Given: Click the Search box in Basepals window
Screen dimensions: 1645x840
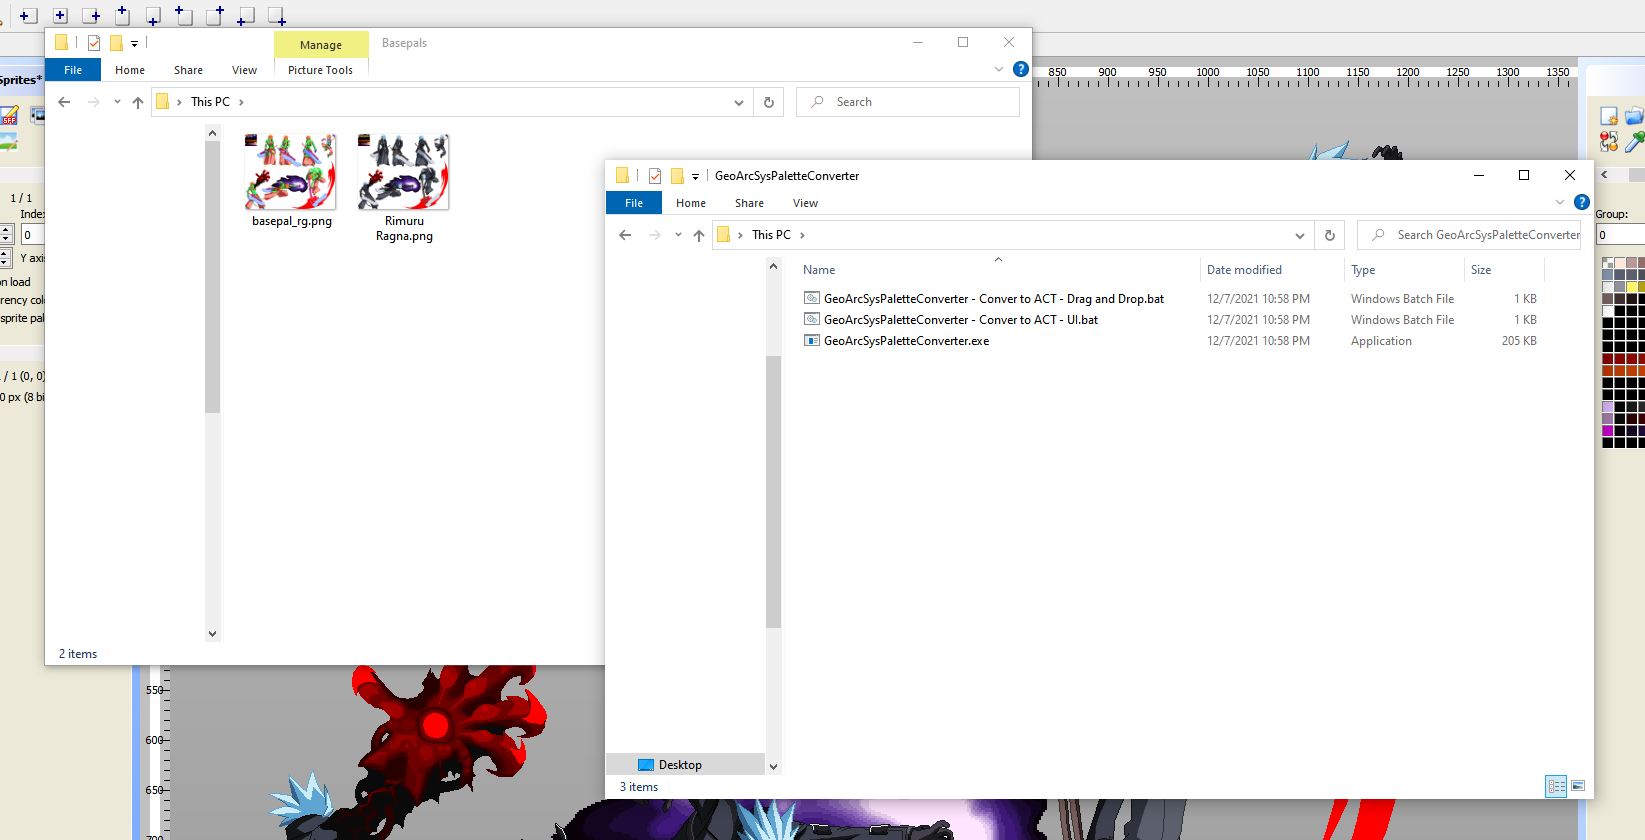Looking at the screenshot, I should coord(908,102).
